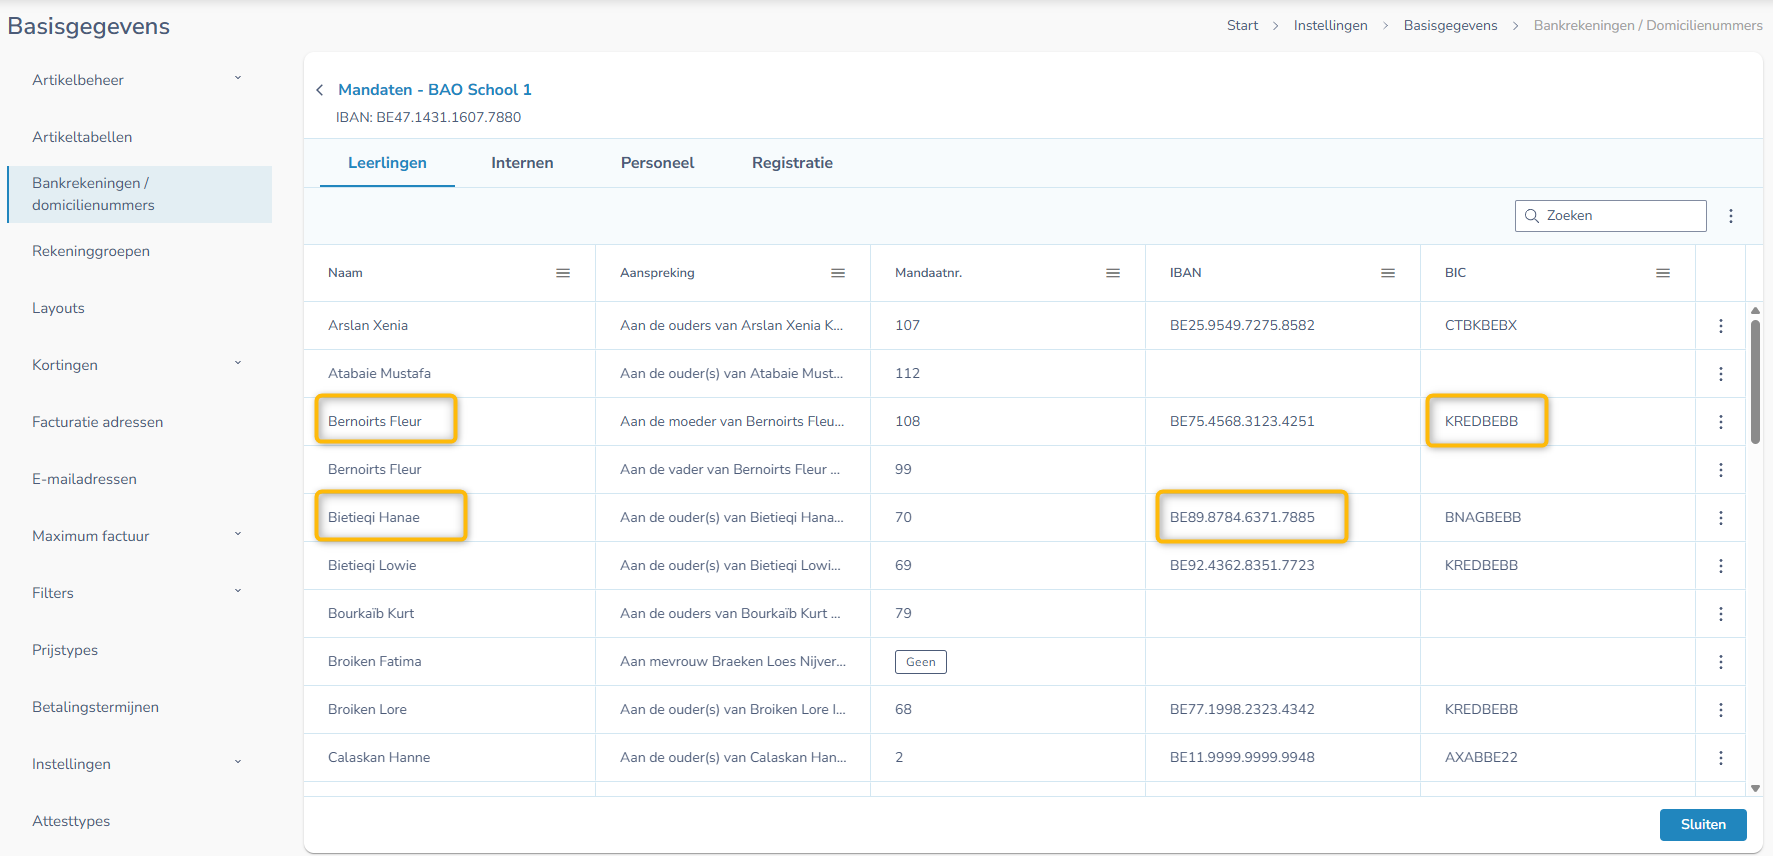Expand the Kortingen sidebar section
This screenshot has width=1773, height=856.
click(x=238, y=363)
